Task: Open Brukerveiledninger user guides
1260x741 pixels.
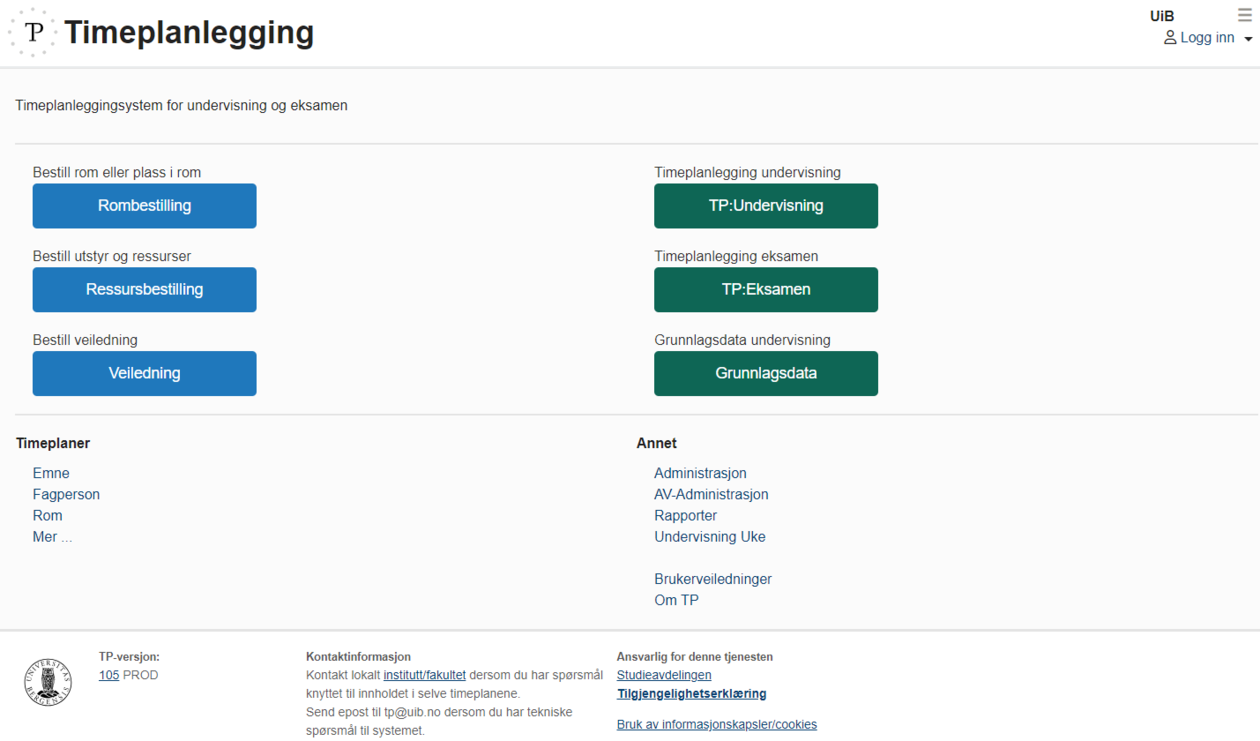Action: 712,579
